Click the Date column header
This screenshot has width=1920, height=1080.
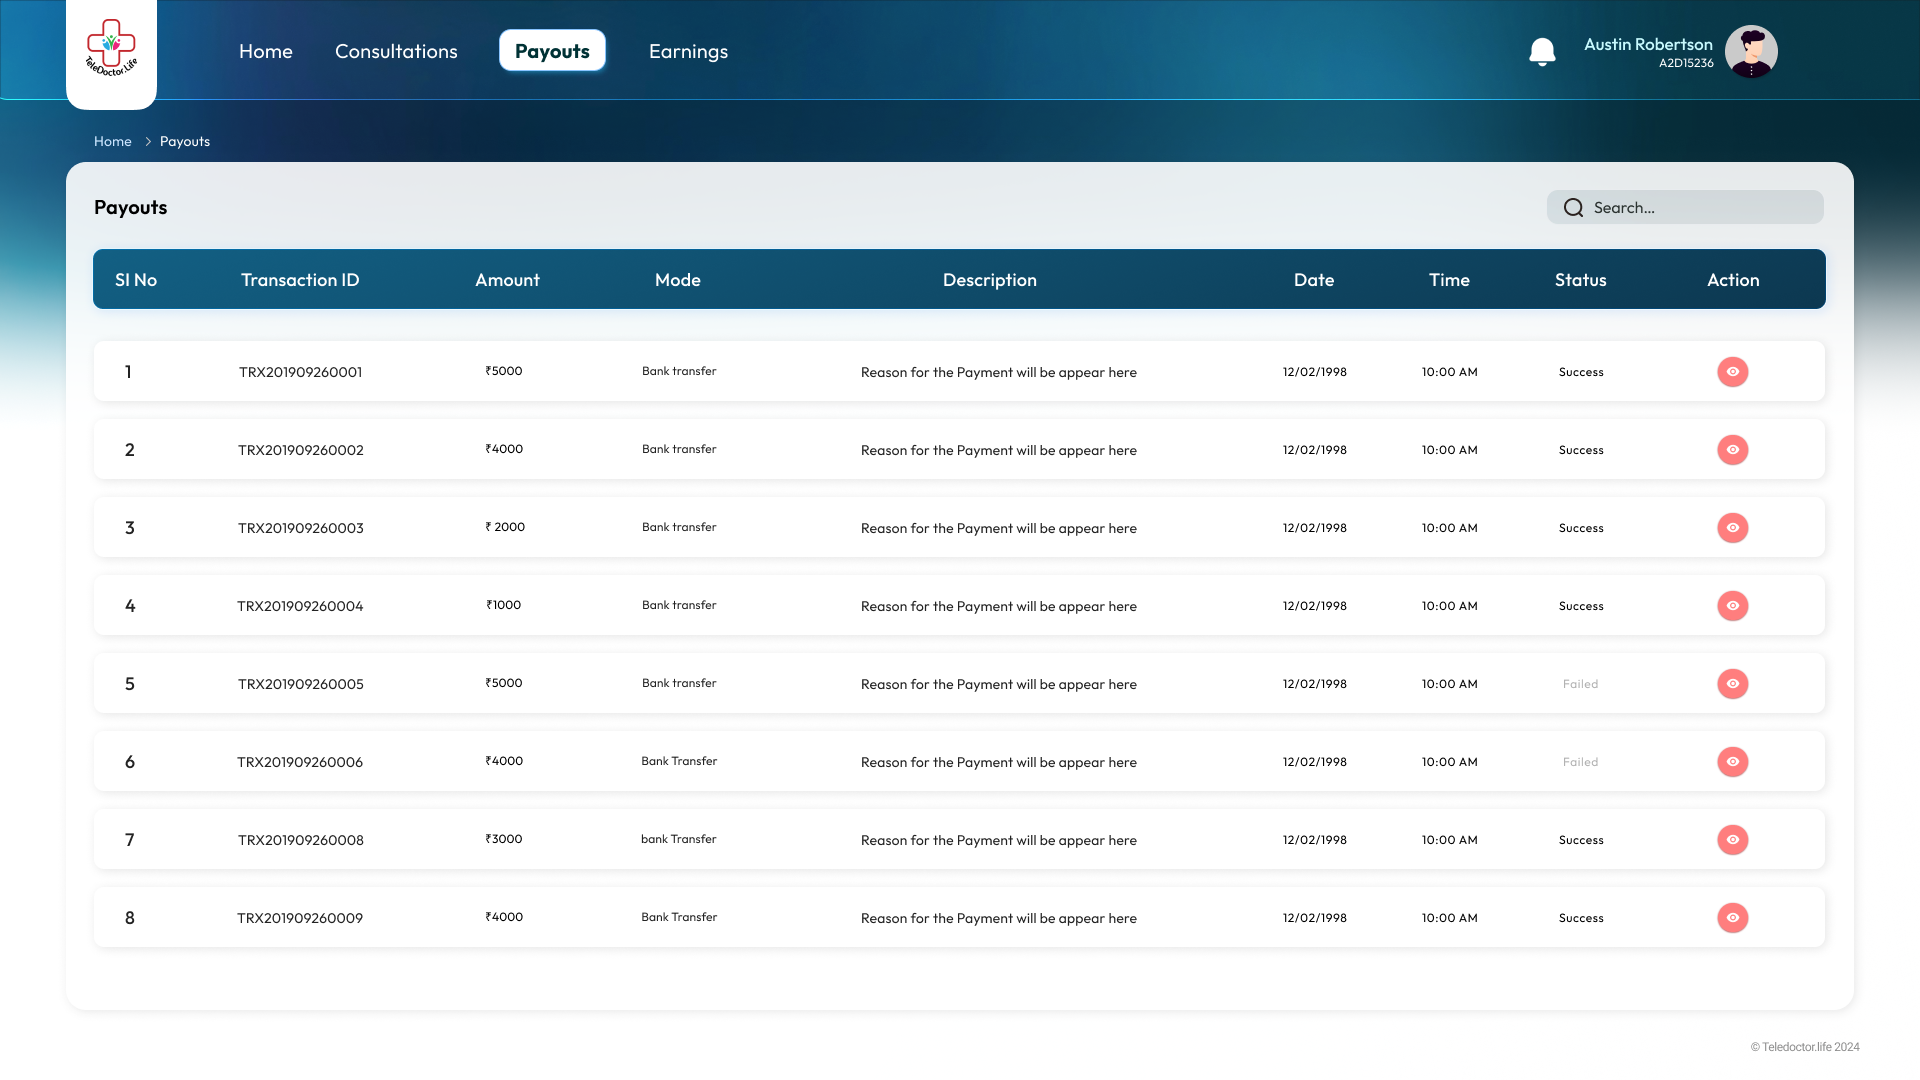1314,280
